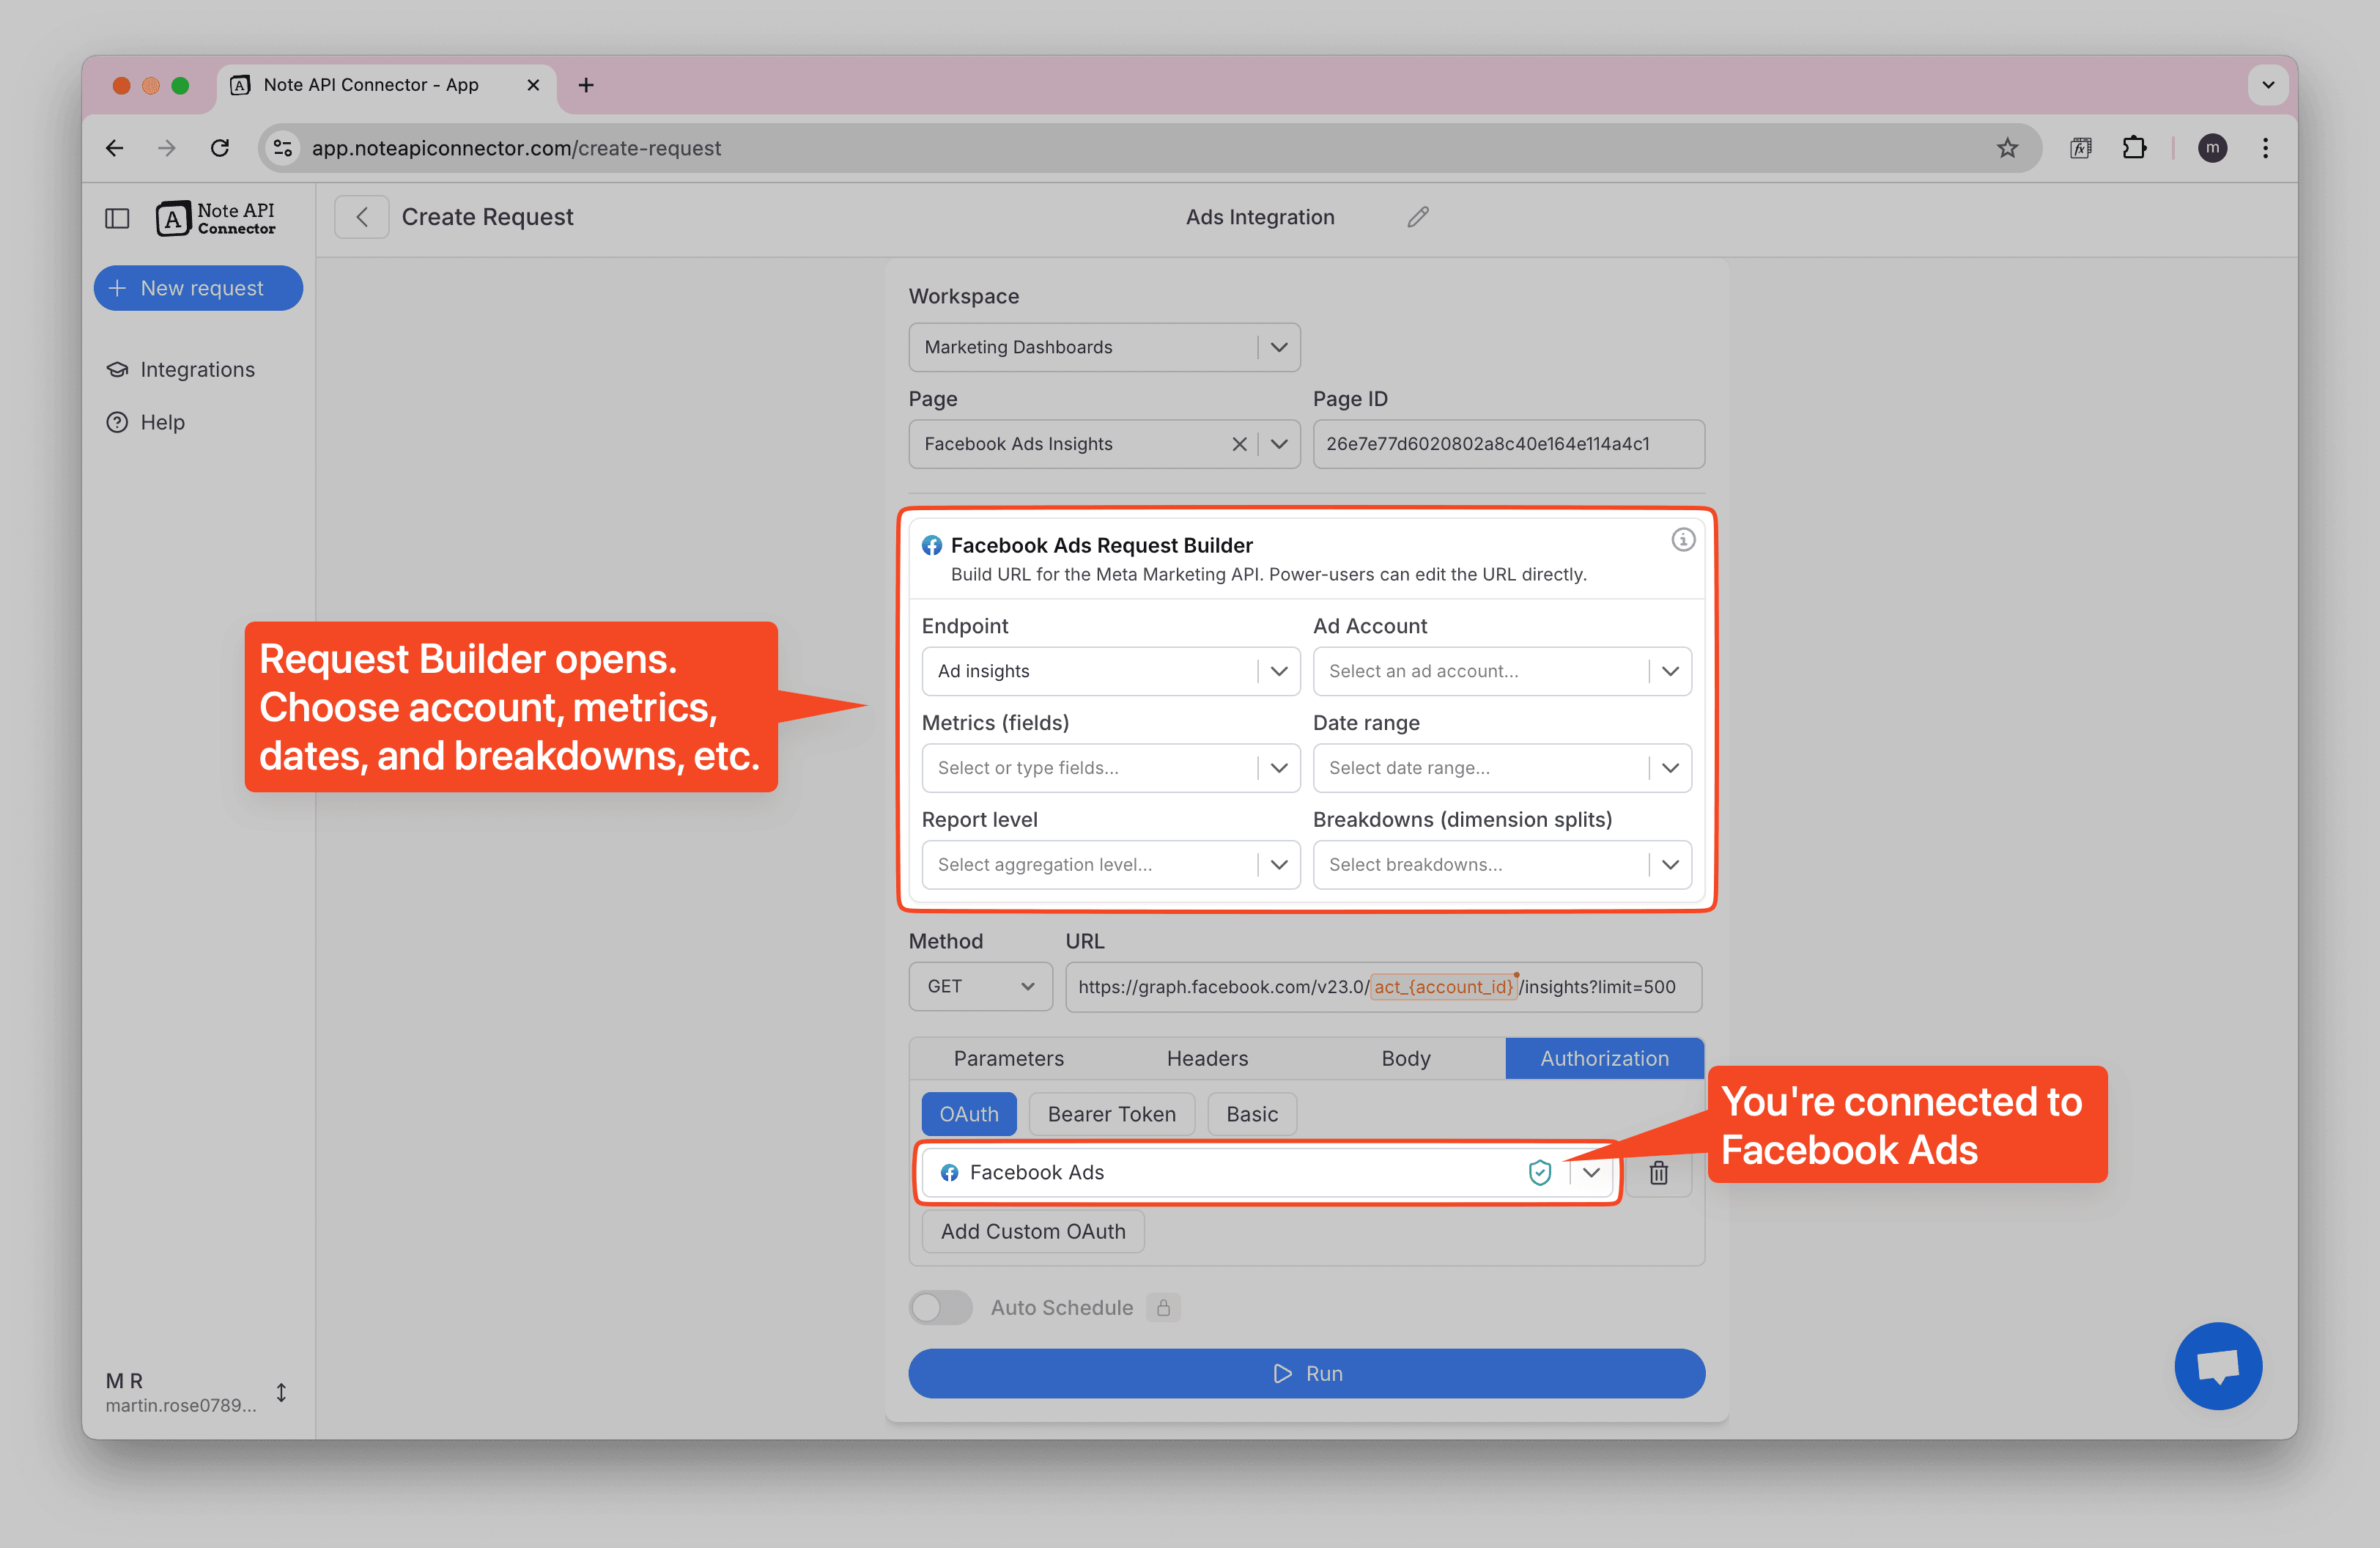2380x1548 pixels.
Task: Go back using Create Request arrow
Action: (x=362, y=217)
